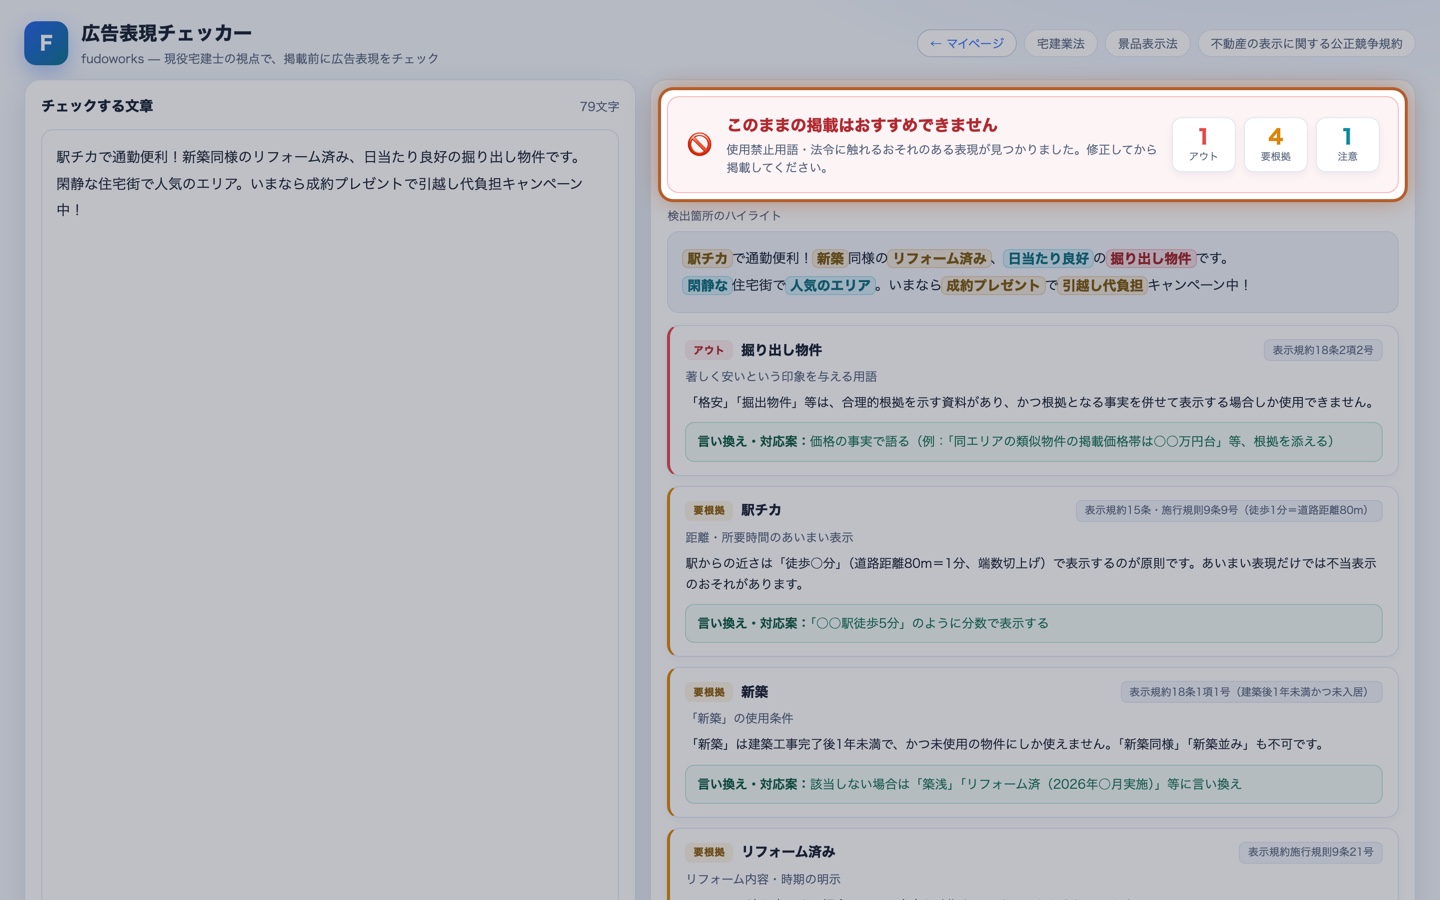Click highlighted term リフォーム済み in highlight panel

coord(940,258)
